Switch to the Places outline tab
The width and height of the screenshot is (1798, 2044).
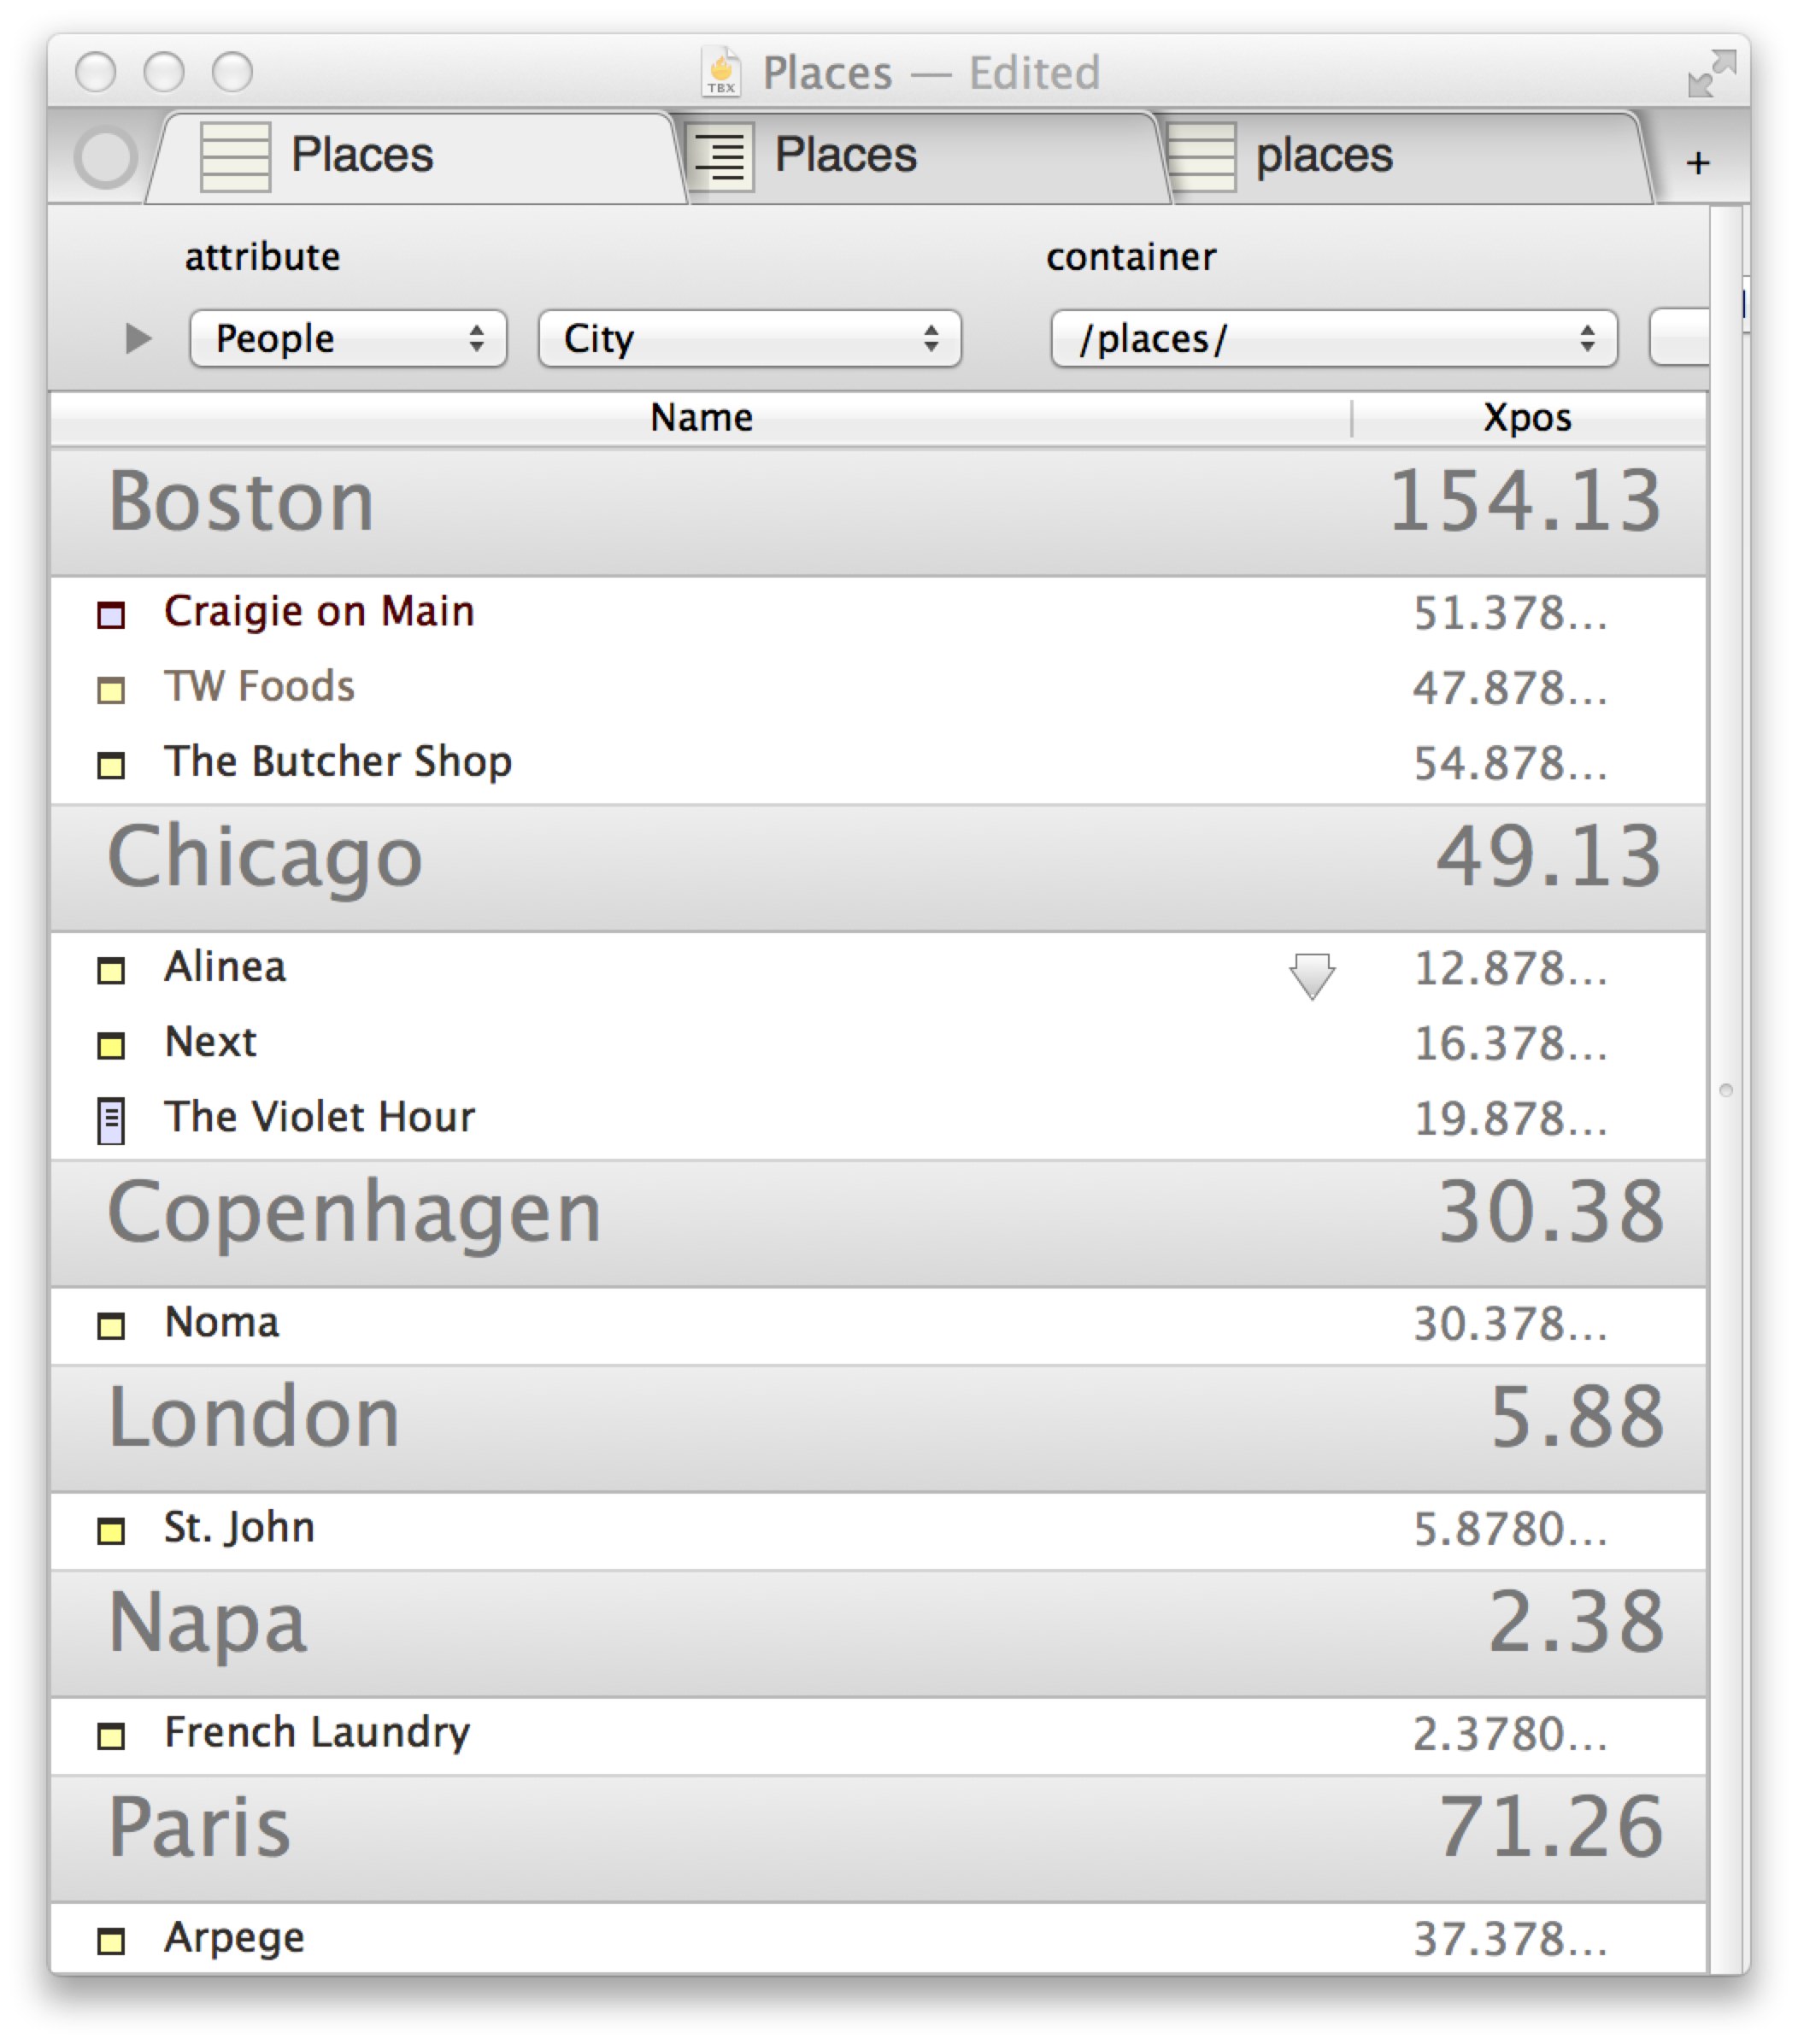pyautogui.click(x=925, y=157)
